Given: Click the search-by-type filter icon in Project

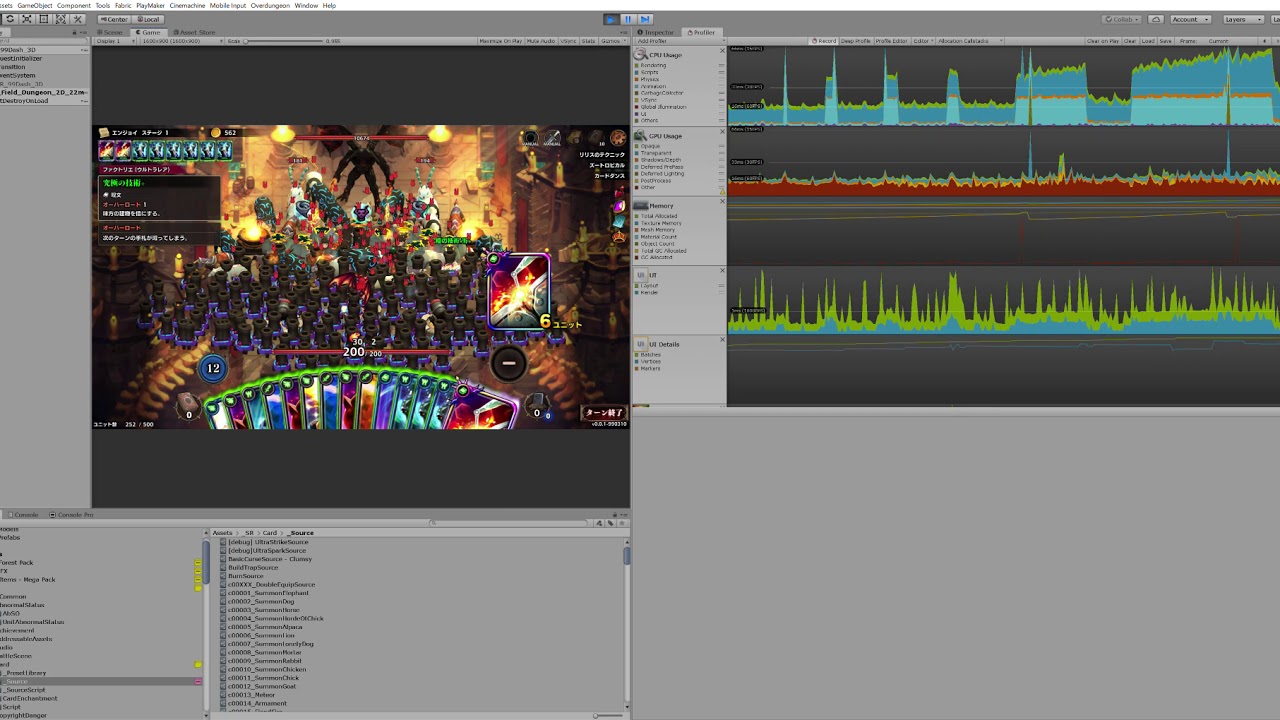Looking at the screenshot, I should [x=599, y=523].
